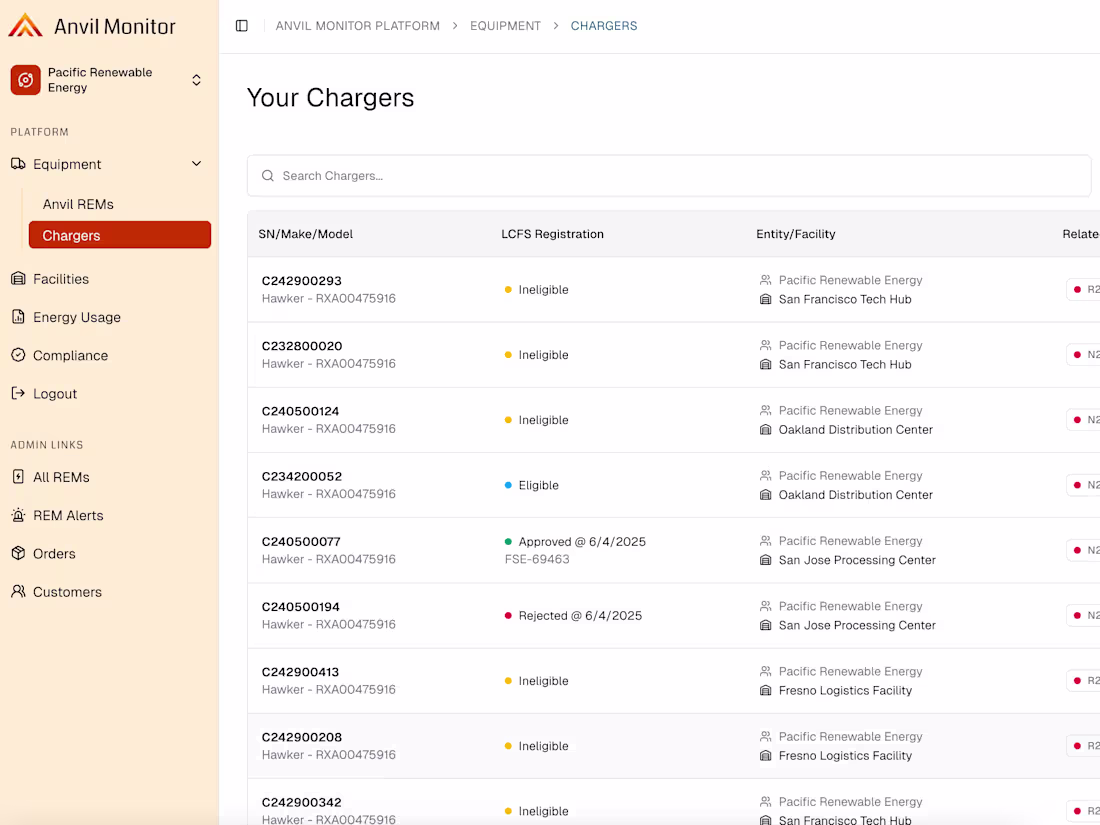Click the Logout arrow icon
The width and height of the screenshot is (1100, 825).
(18, 394)
